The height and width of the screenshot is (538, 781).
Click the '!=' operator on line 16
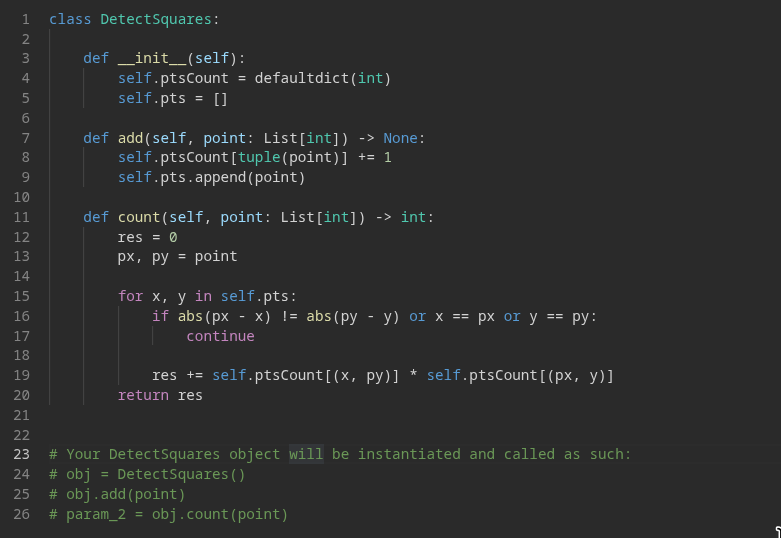point(289,316)
